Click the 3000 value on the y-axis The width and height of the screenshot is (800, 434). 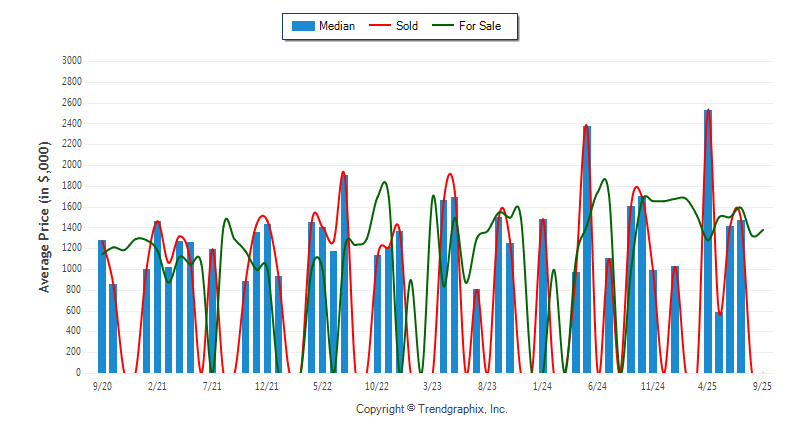[x=71, y=61]
